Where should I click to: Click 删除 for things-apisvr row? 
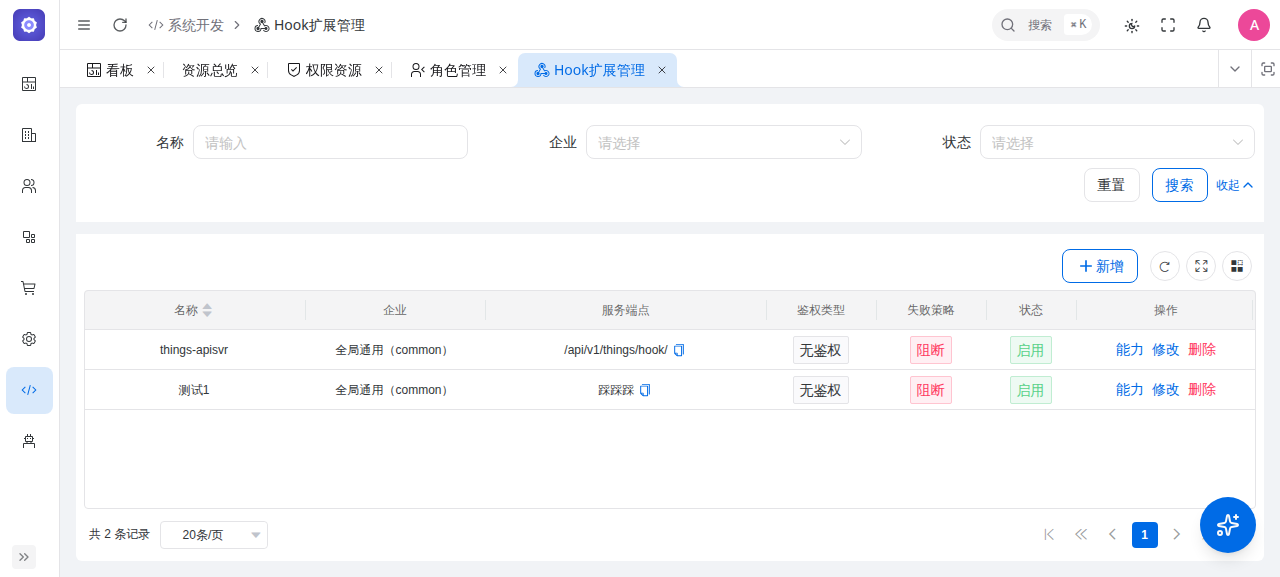coord(1202,350)
